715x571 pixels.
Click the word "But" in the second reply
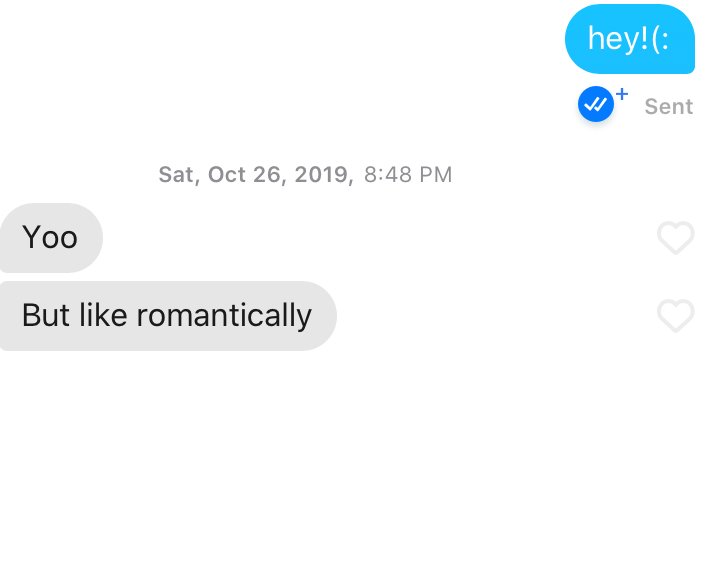point(46,316)
